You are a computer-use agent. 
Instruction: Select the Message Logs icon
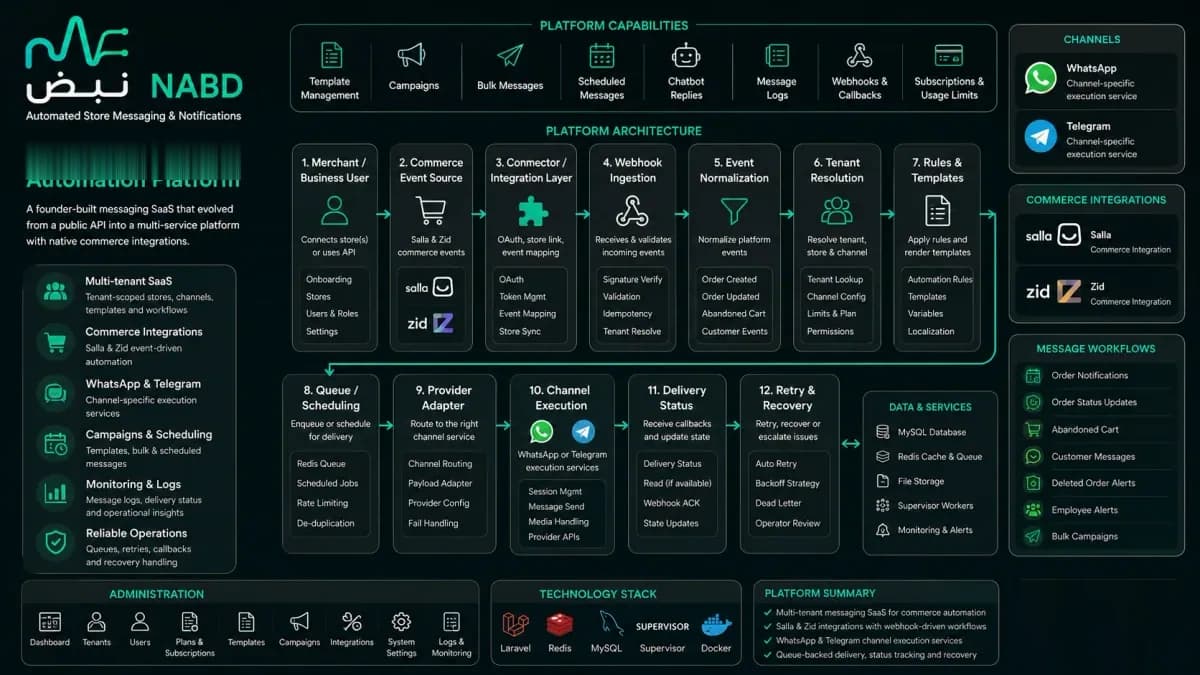(x=776, y=56)
